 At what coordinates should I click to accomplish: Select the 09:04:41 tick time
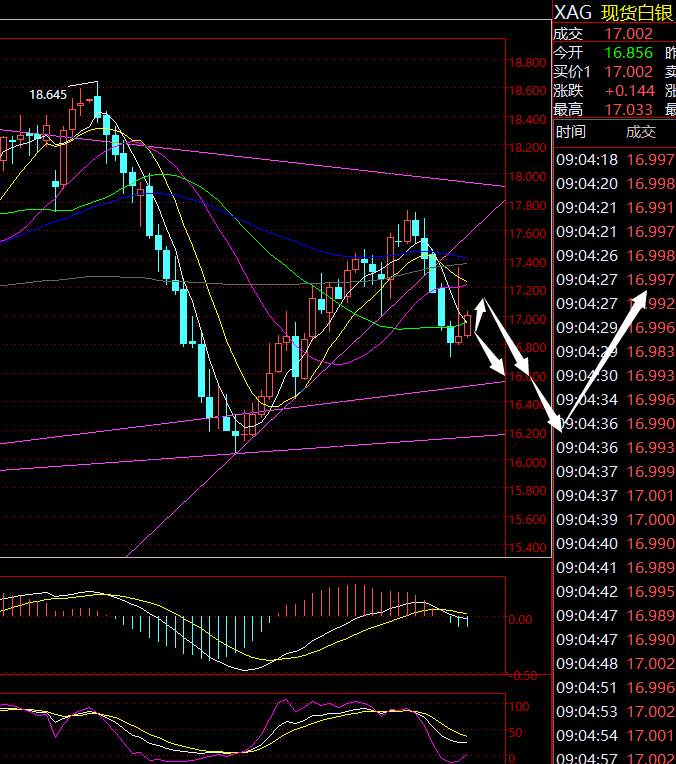(587, 567)
